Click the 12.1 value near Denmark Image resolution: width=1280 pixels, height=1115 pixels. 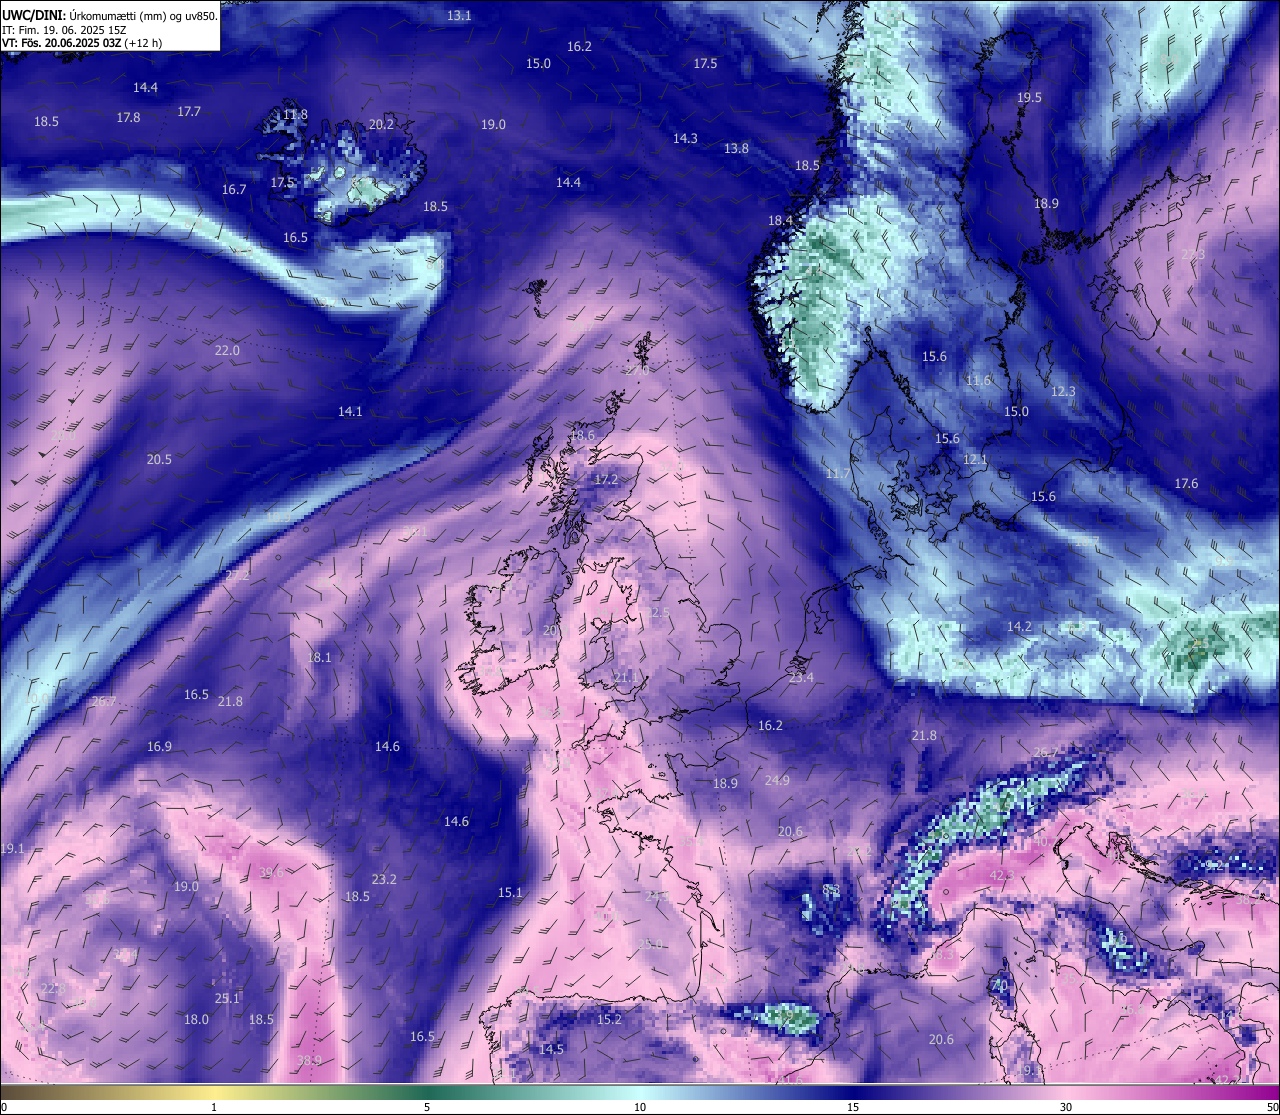975,460
